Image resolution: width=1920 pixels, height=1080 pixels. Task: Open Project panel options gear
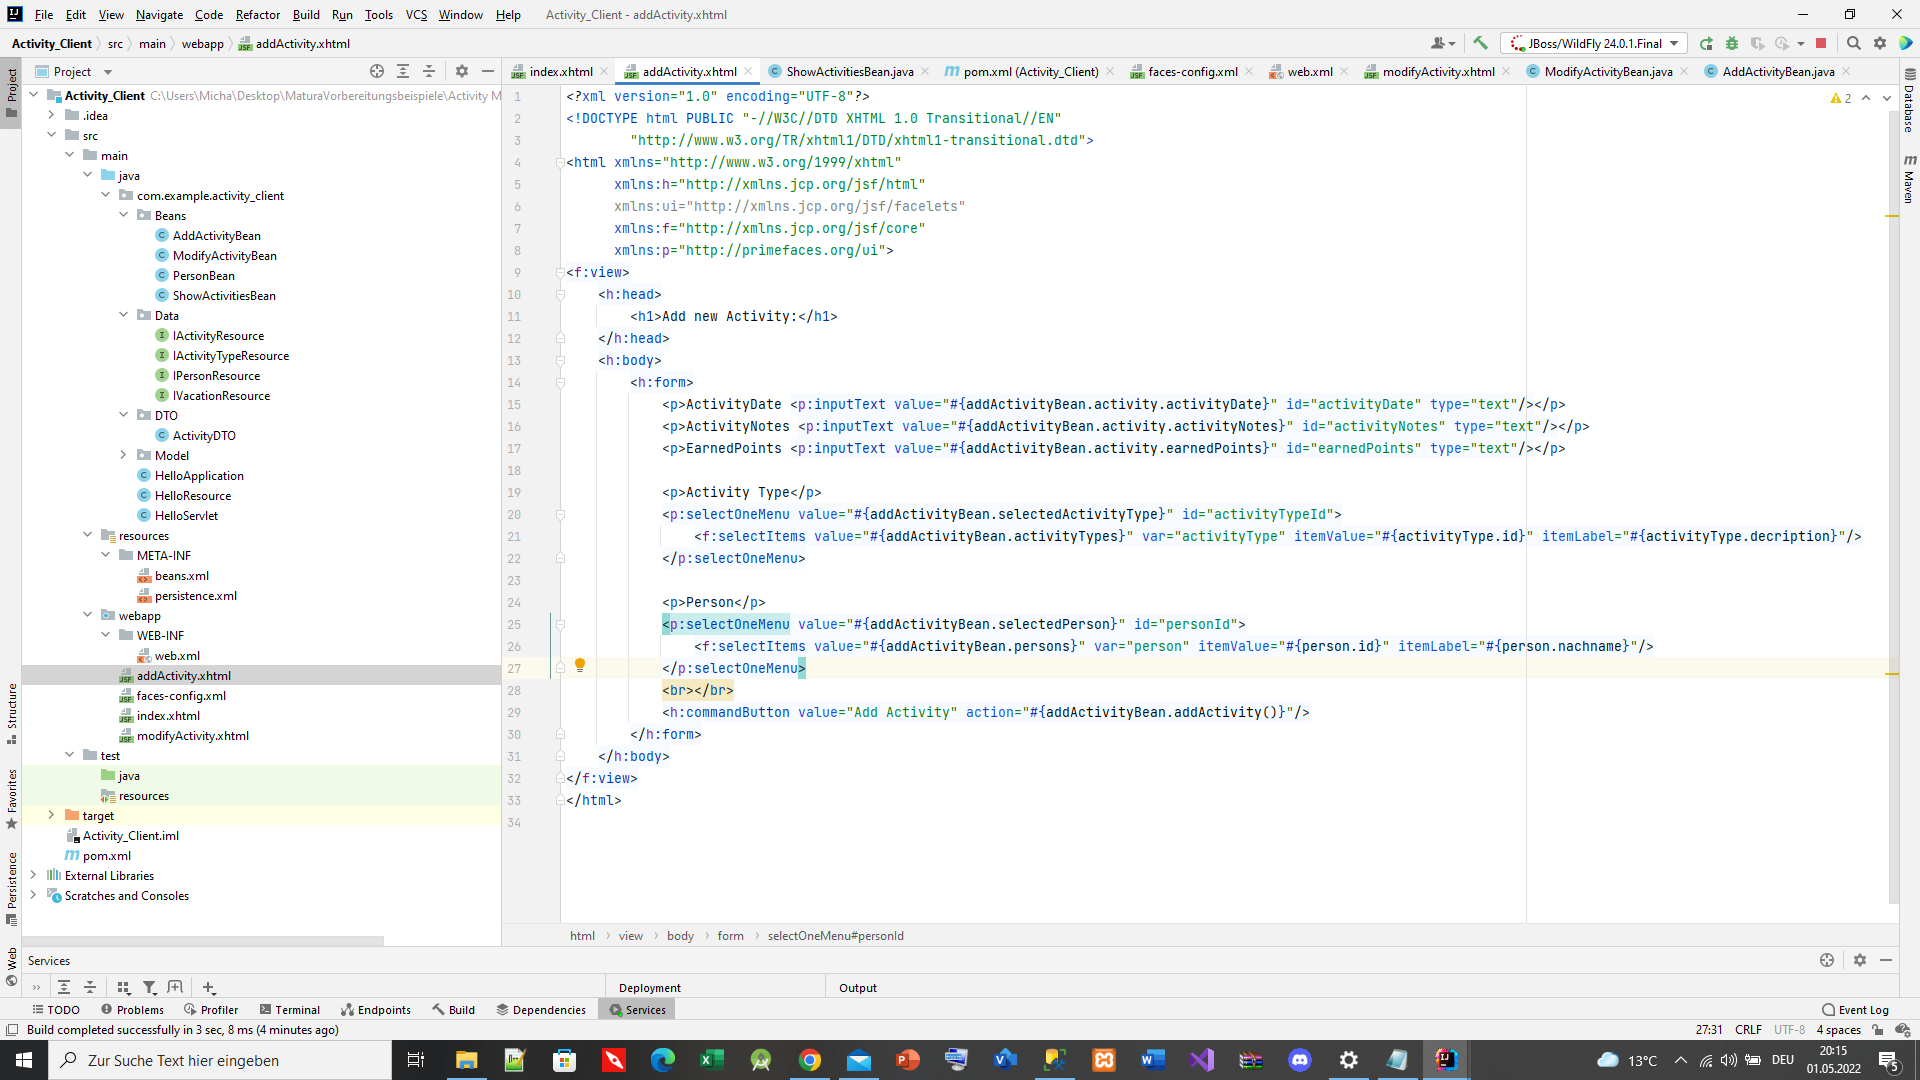click(x=461, y=71)
